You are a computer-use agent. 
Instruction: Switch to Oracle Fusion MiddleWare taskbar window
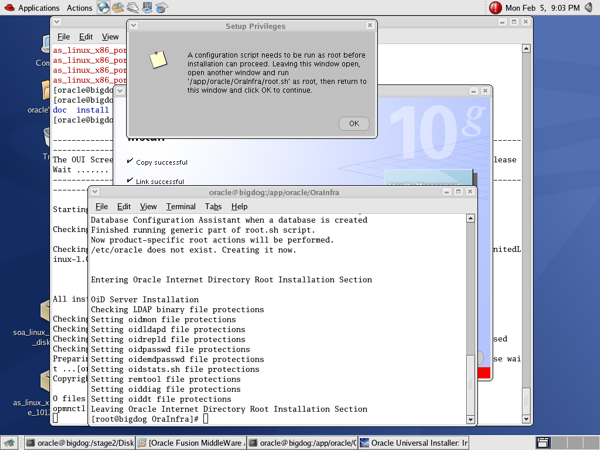tap(191, 443)
